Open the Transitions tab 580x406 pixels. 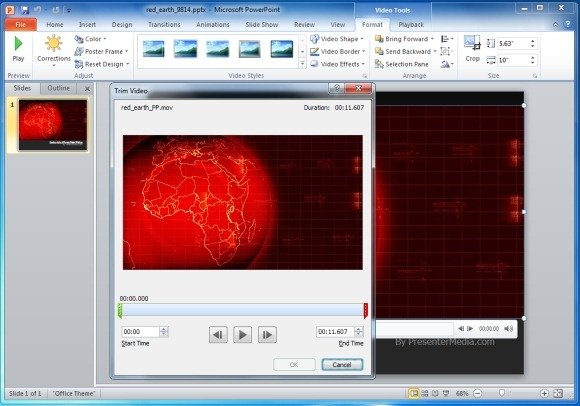pyautogui.click(x=164, y=24)
